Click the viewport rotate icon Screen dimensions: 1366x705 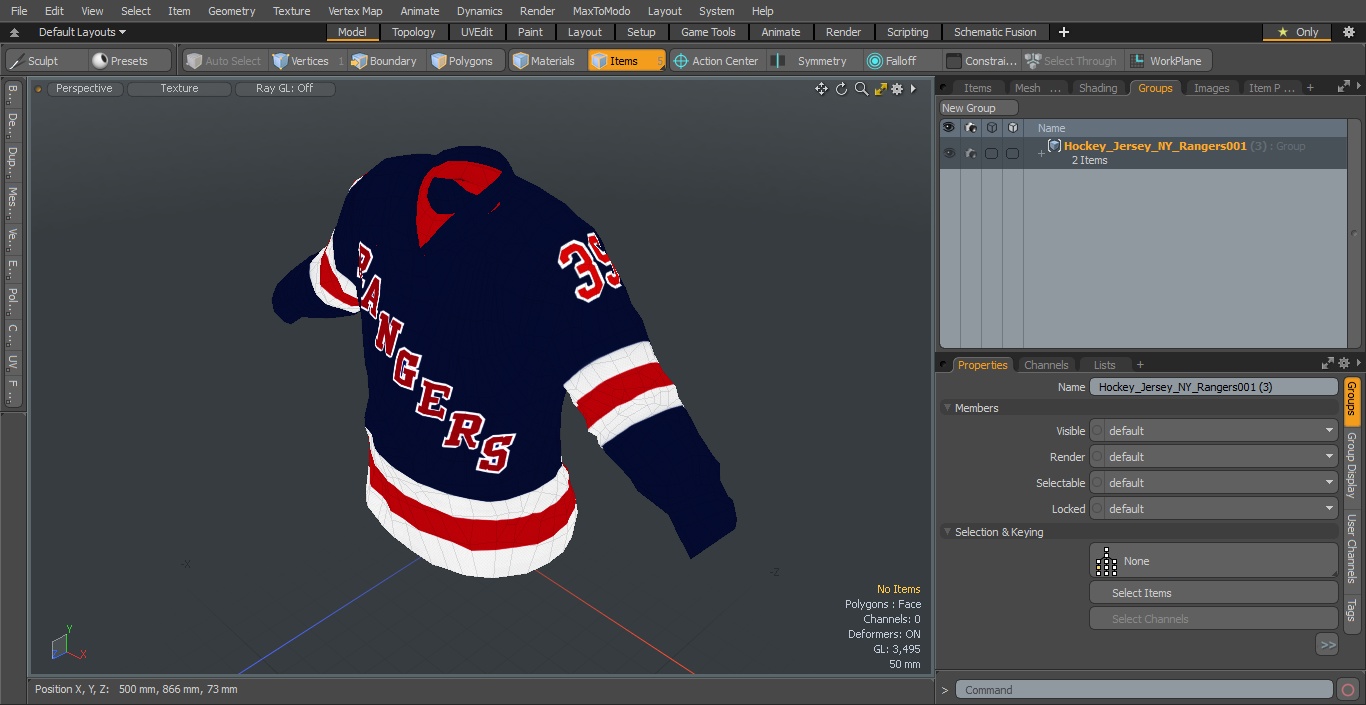(x=841, y=89)
